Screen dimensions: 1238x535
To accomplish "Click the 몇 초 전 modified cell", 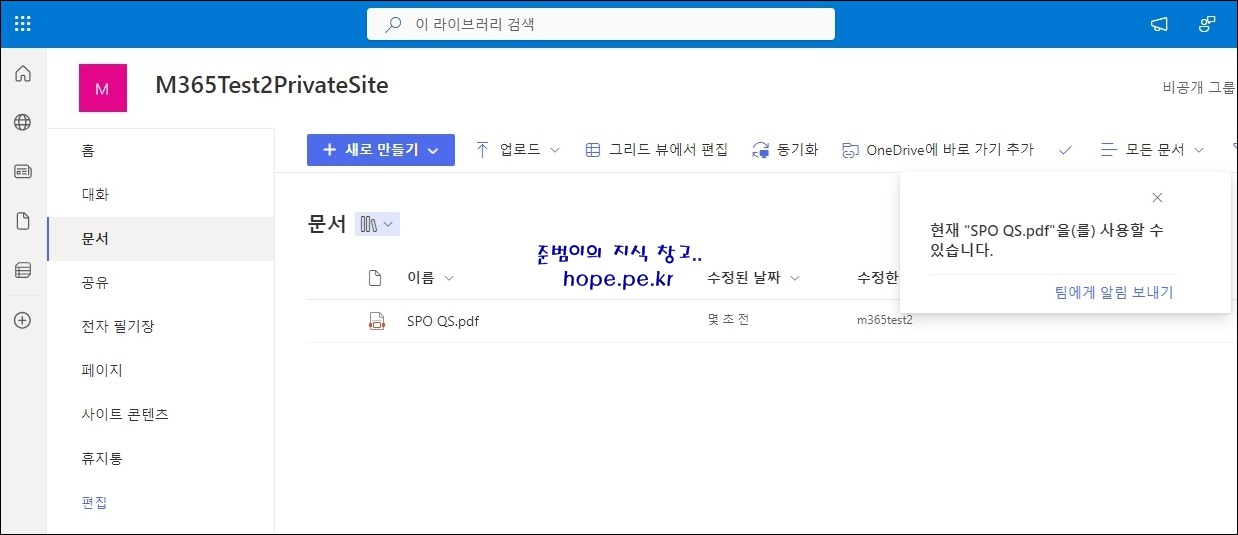I will pyautogui.click(x=728, y=320).
